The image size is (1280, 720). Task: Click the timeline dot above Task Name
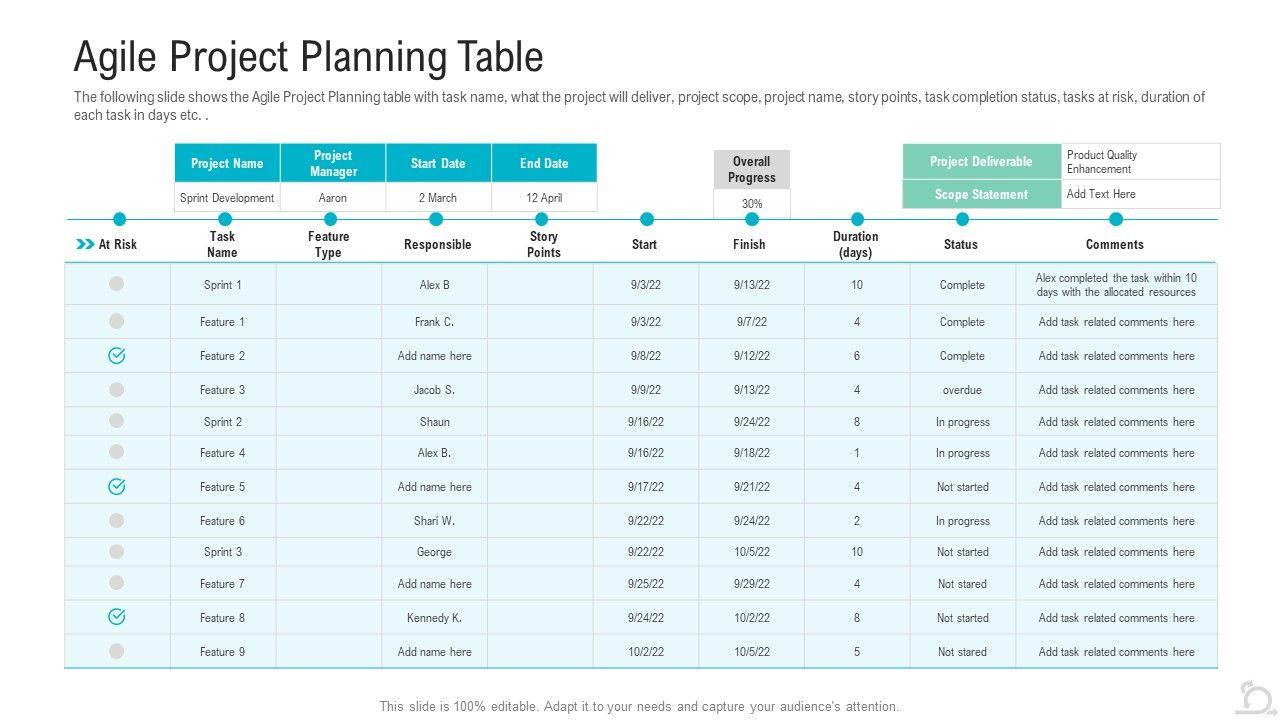(x=225, y=219)
